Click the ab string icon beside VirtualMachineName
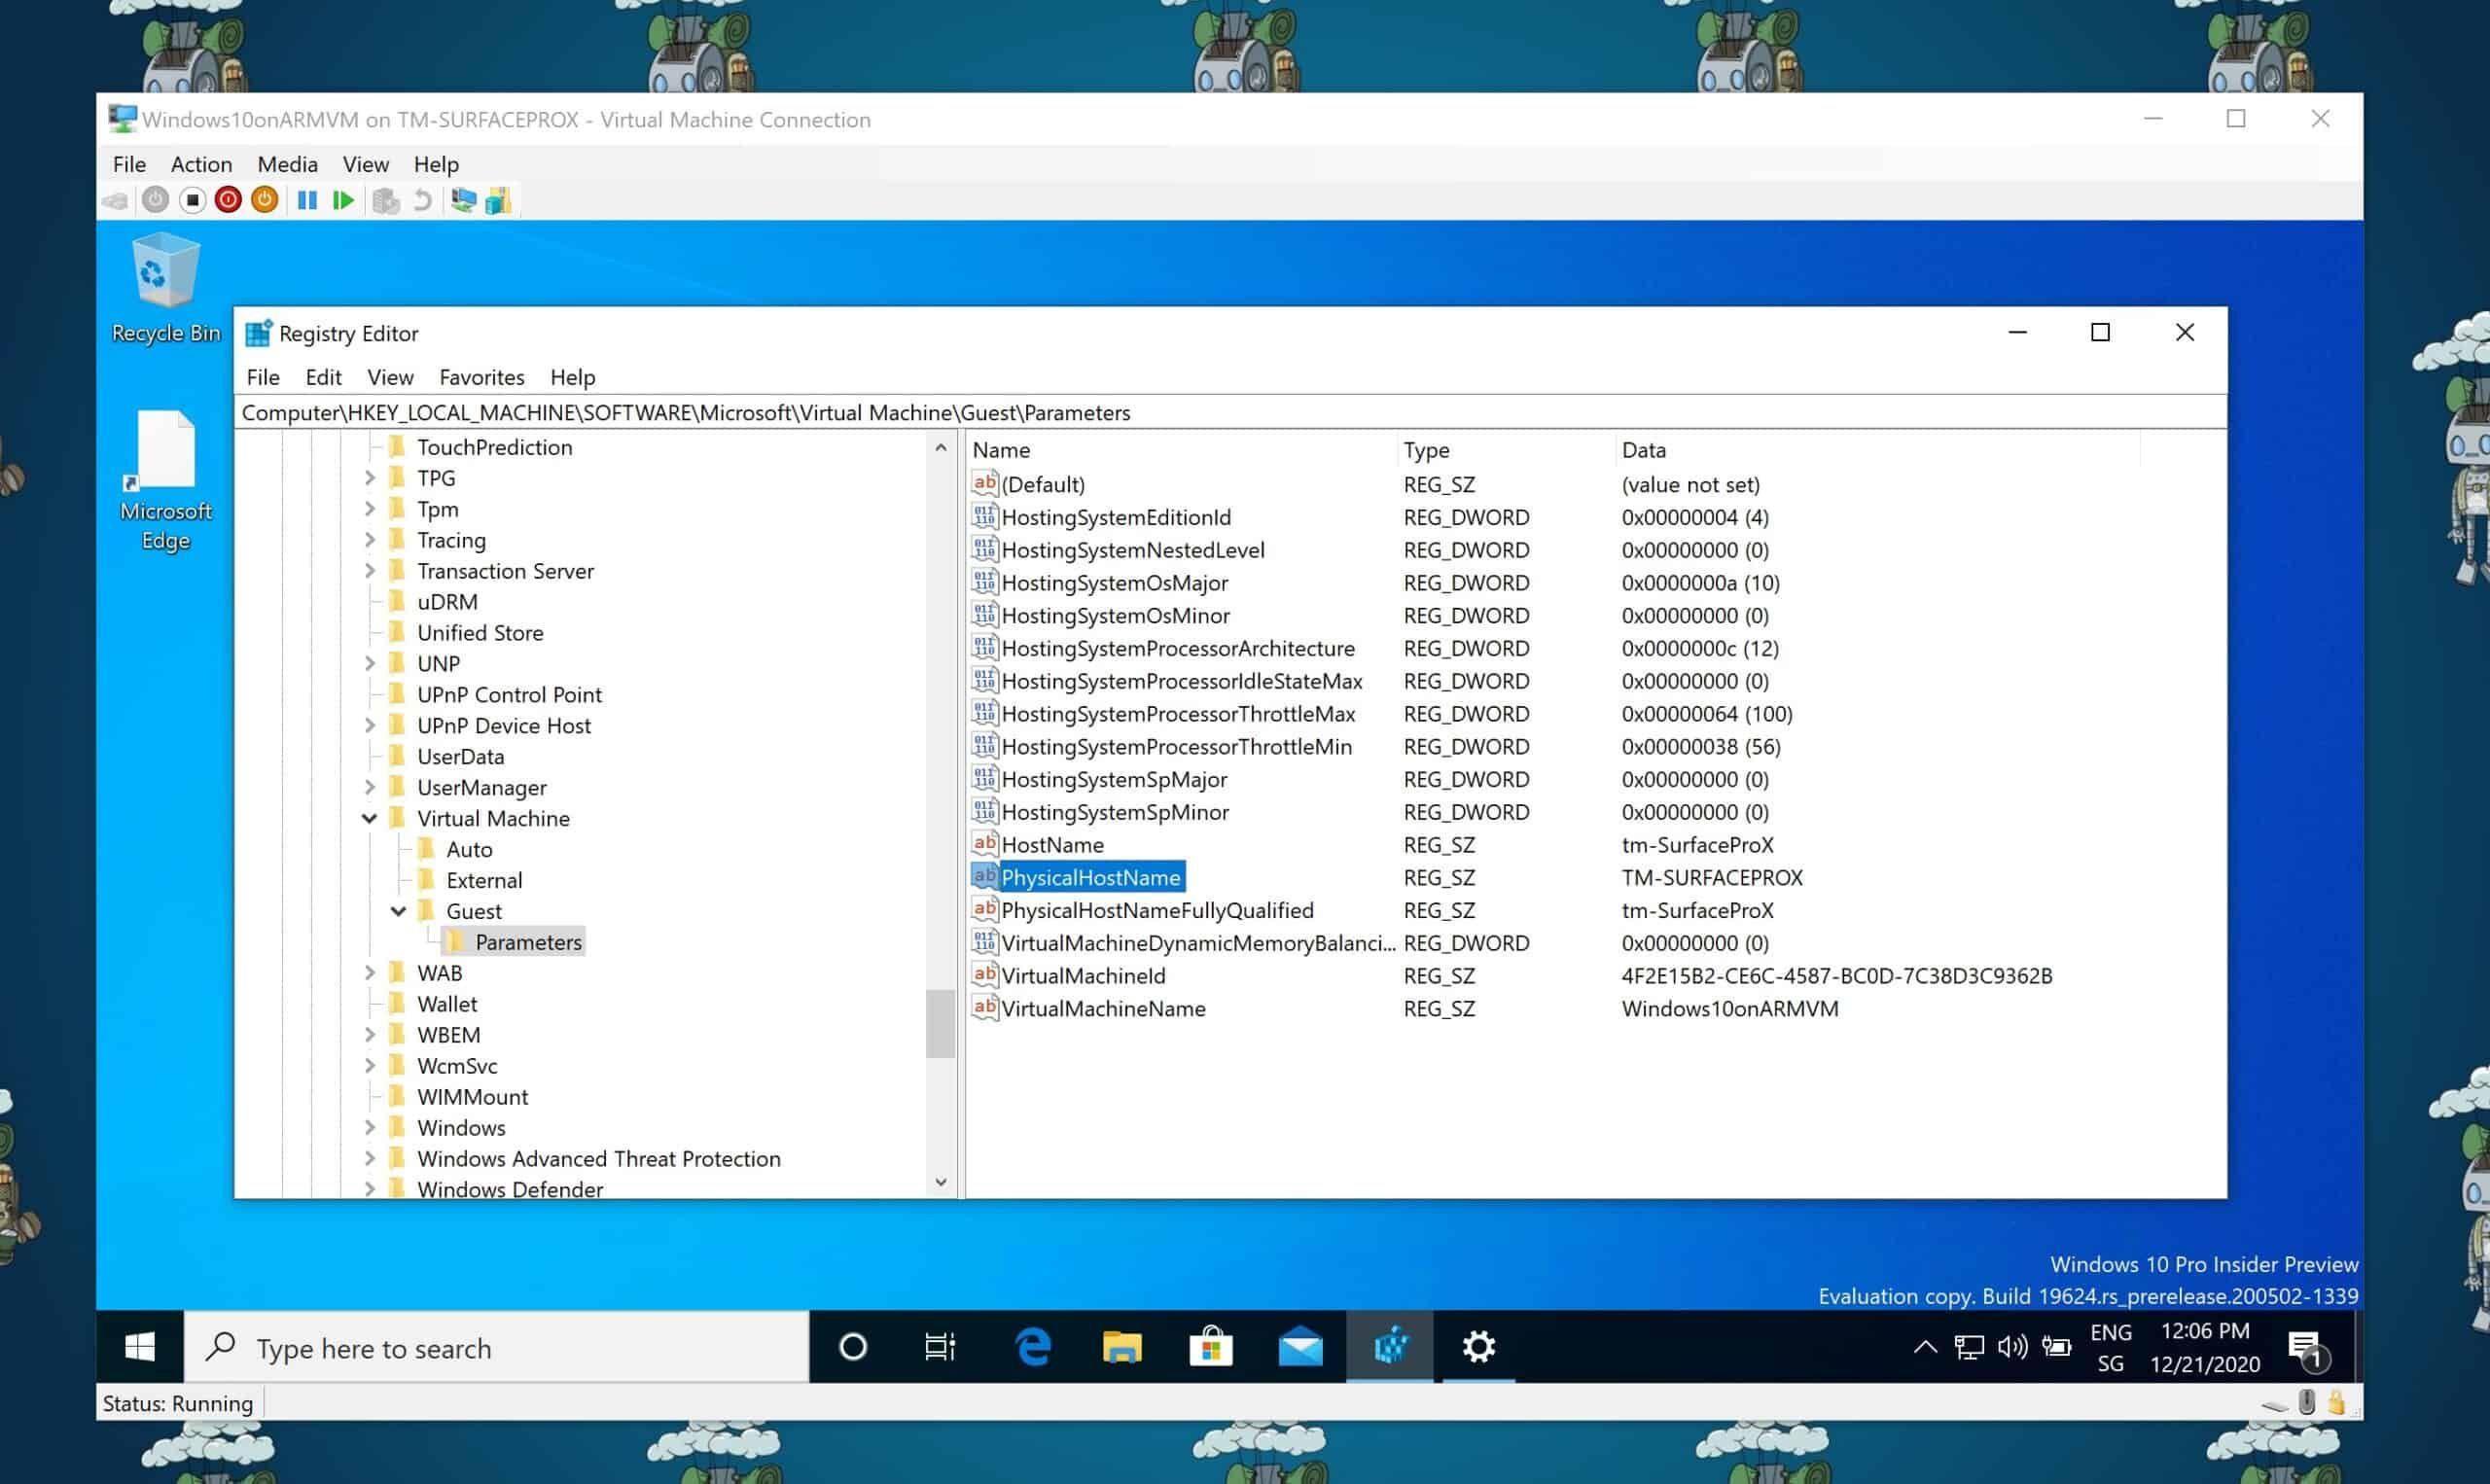 pos(984,1008)
